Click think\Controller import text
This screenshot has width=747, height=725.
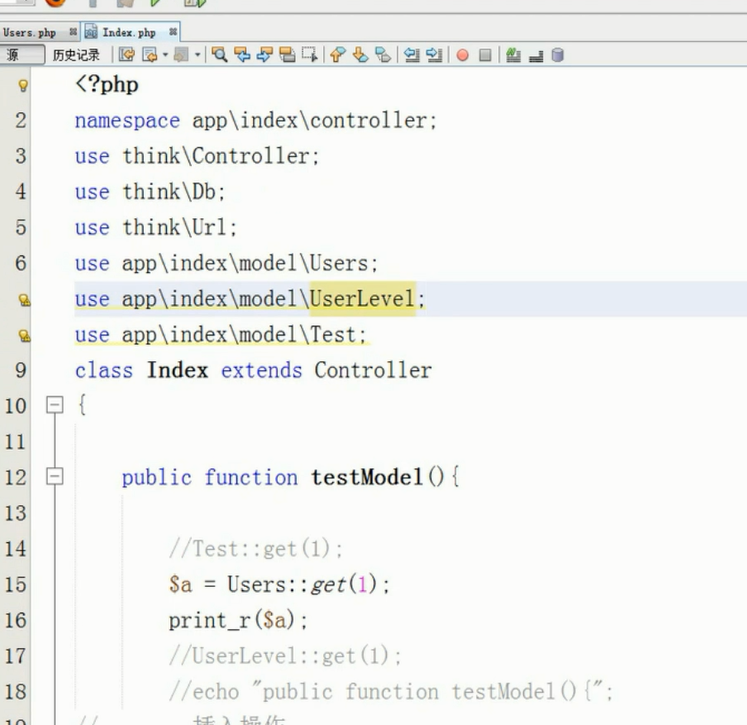click(216, 156)
